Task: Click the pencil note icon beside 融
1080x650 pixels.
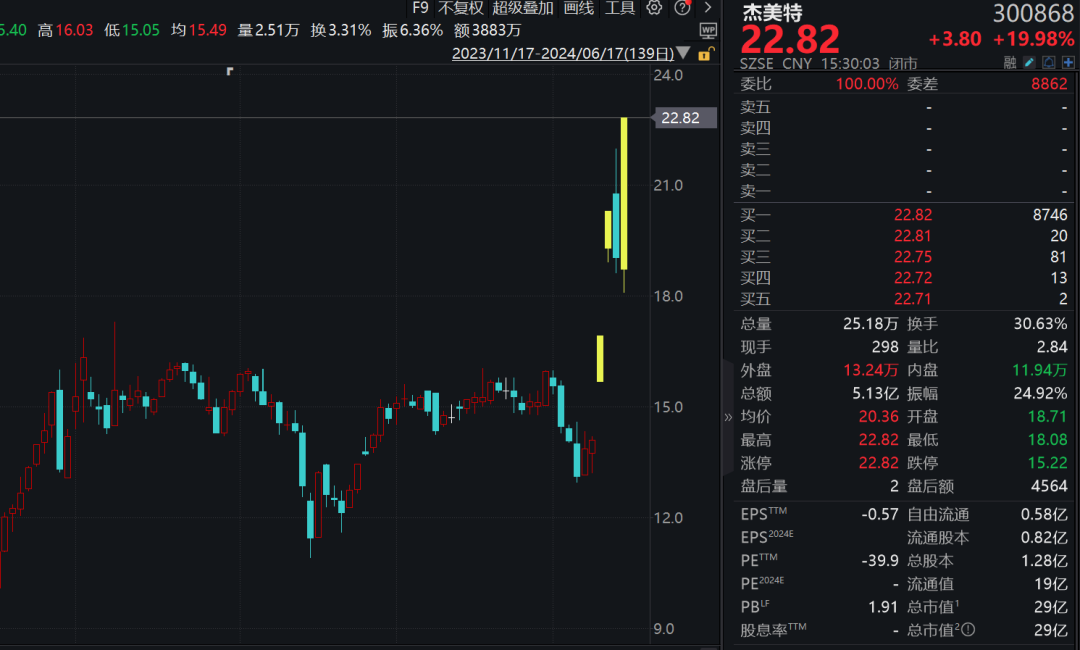Action: click(1029, 63)
